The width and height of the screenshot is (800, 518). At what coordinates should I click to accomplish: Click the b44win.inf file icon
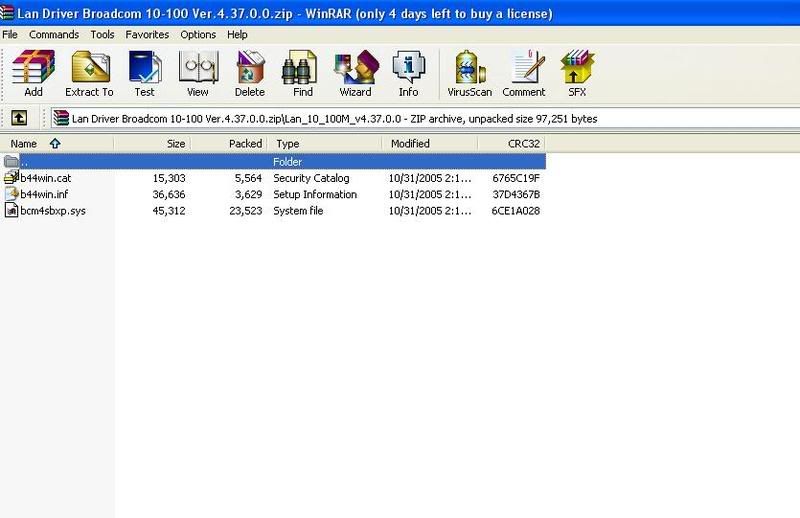(11, 193)
